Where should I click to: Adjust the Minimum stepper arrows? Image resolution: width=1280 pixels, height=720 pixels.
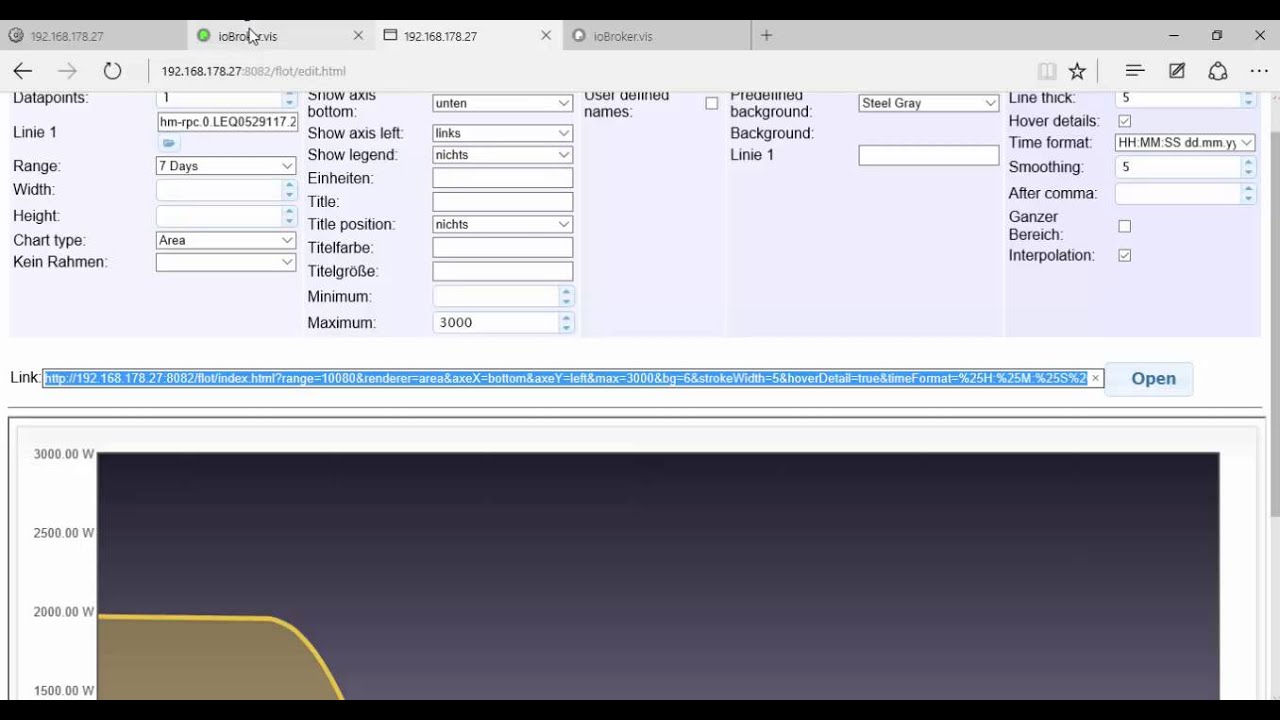coord(566,297)
